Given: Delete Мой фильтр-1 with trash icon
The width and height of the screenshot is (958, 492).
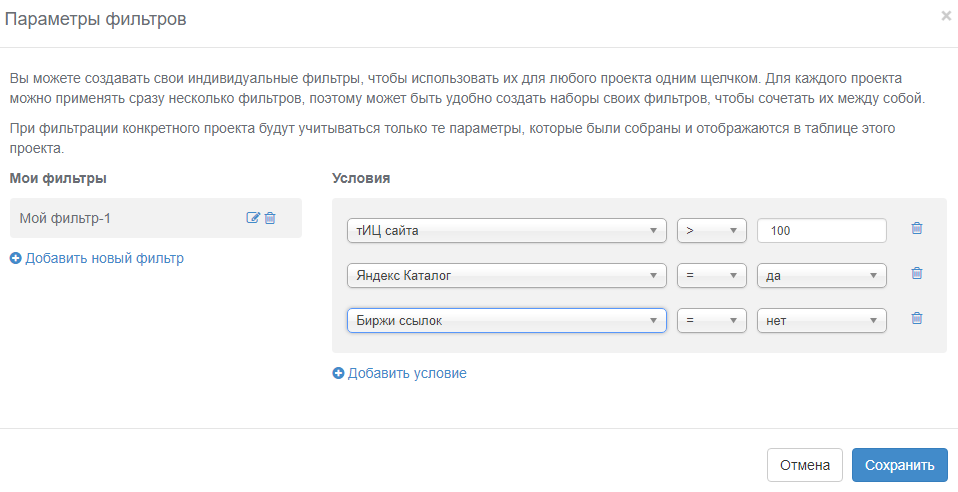Looking at the screenshot, I should (x=270, y=218).
